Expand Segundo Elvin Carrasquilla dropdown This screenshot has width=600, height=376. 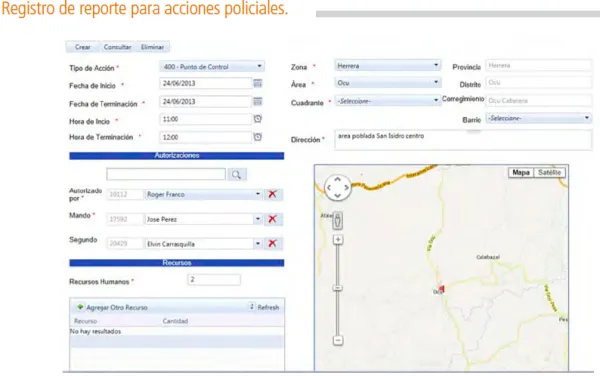pyautogui.click(x=258, y=244)
